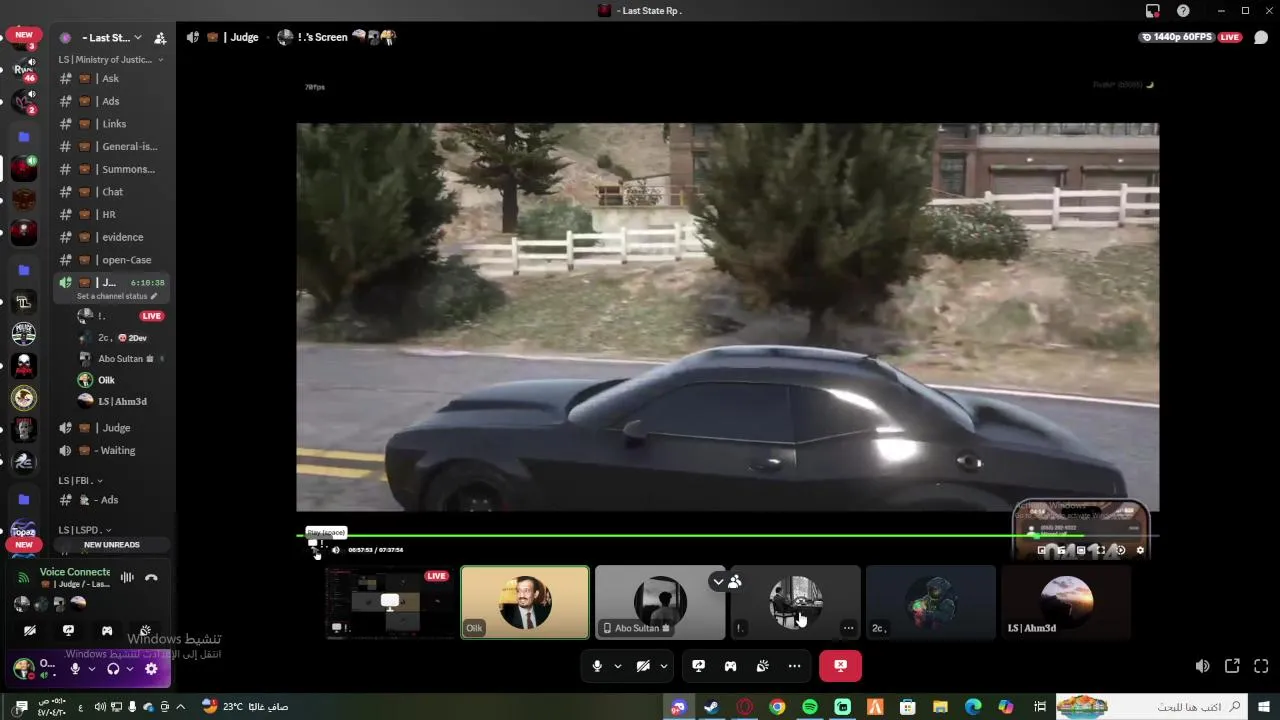Image resolution: width=1280 pixels, height=720 pixels.
Task: Share your screen from call controls
Action: [699, 666]
